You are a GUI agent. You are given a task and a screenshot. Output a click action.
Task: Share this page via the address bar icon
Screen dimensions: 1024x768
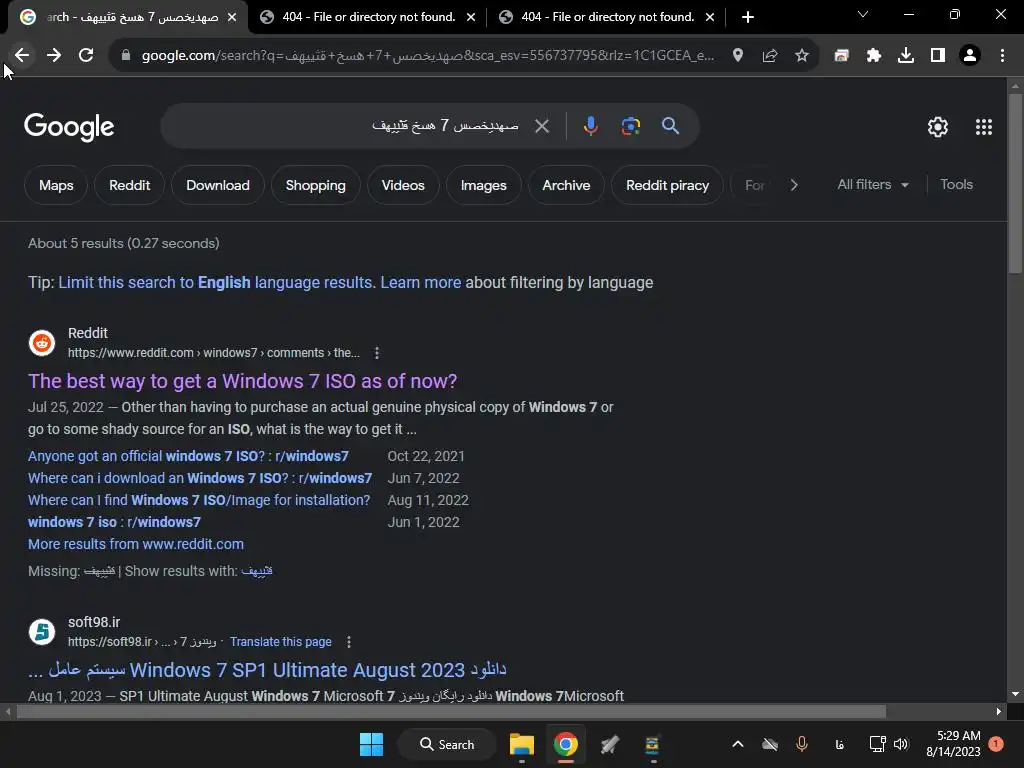[770, 56]
